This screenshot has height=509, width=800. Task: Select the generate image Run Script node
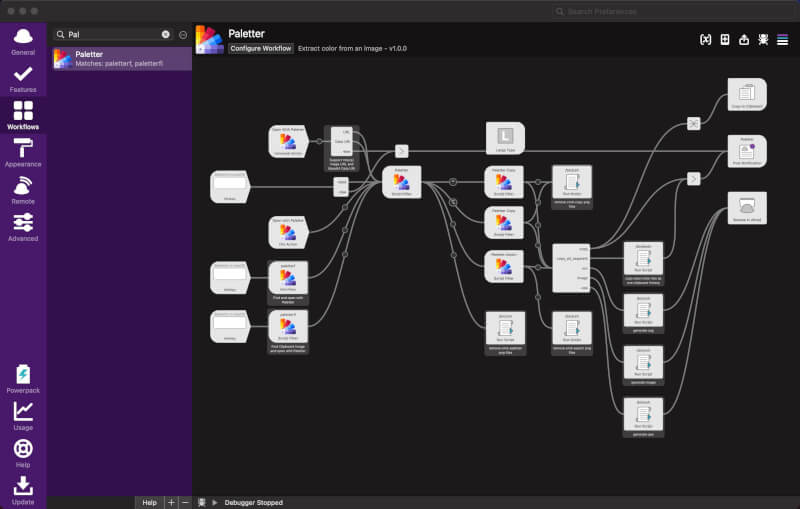[x=643, y=362]
